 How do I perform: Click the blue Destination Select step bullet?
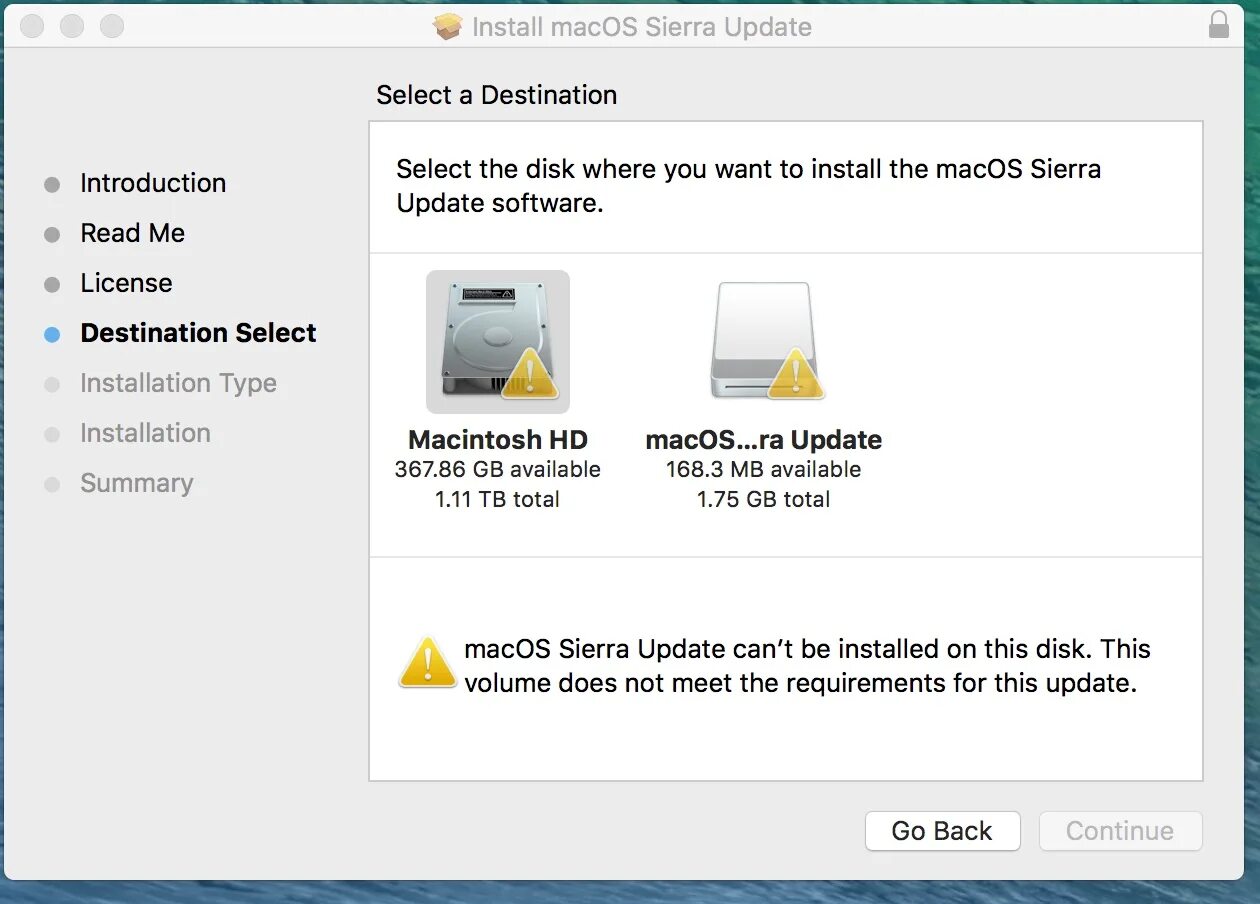(52, 335)
